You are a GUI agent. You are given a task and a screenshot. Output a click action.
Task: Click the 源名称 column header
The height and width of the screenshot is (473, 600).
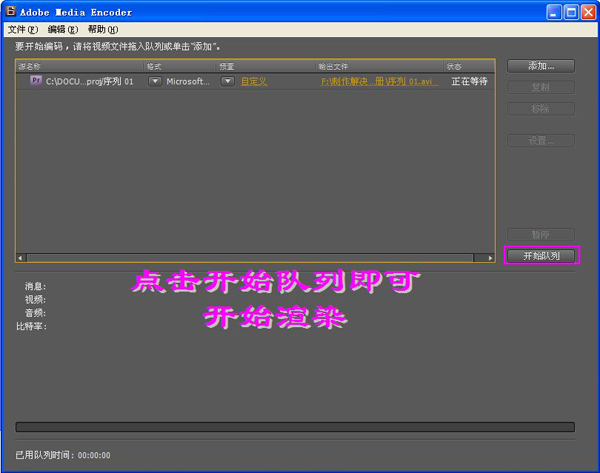coord(80,67)
